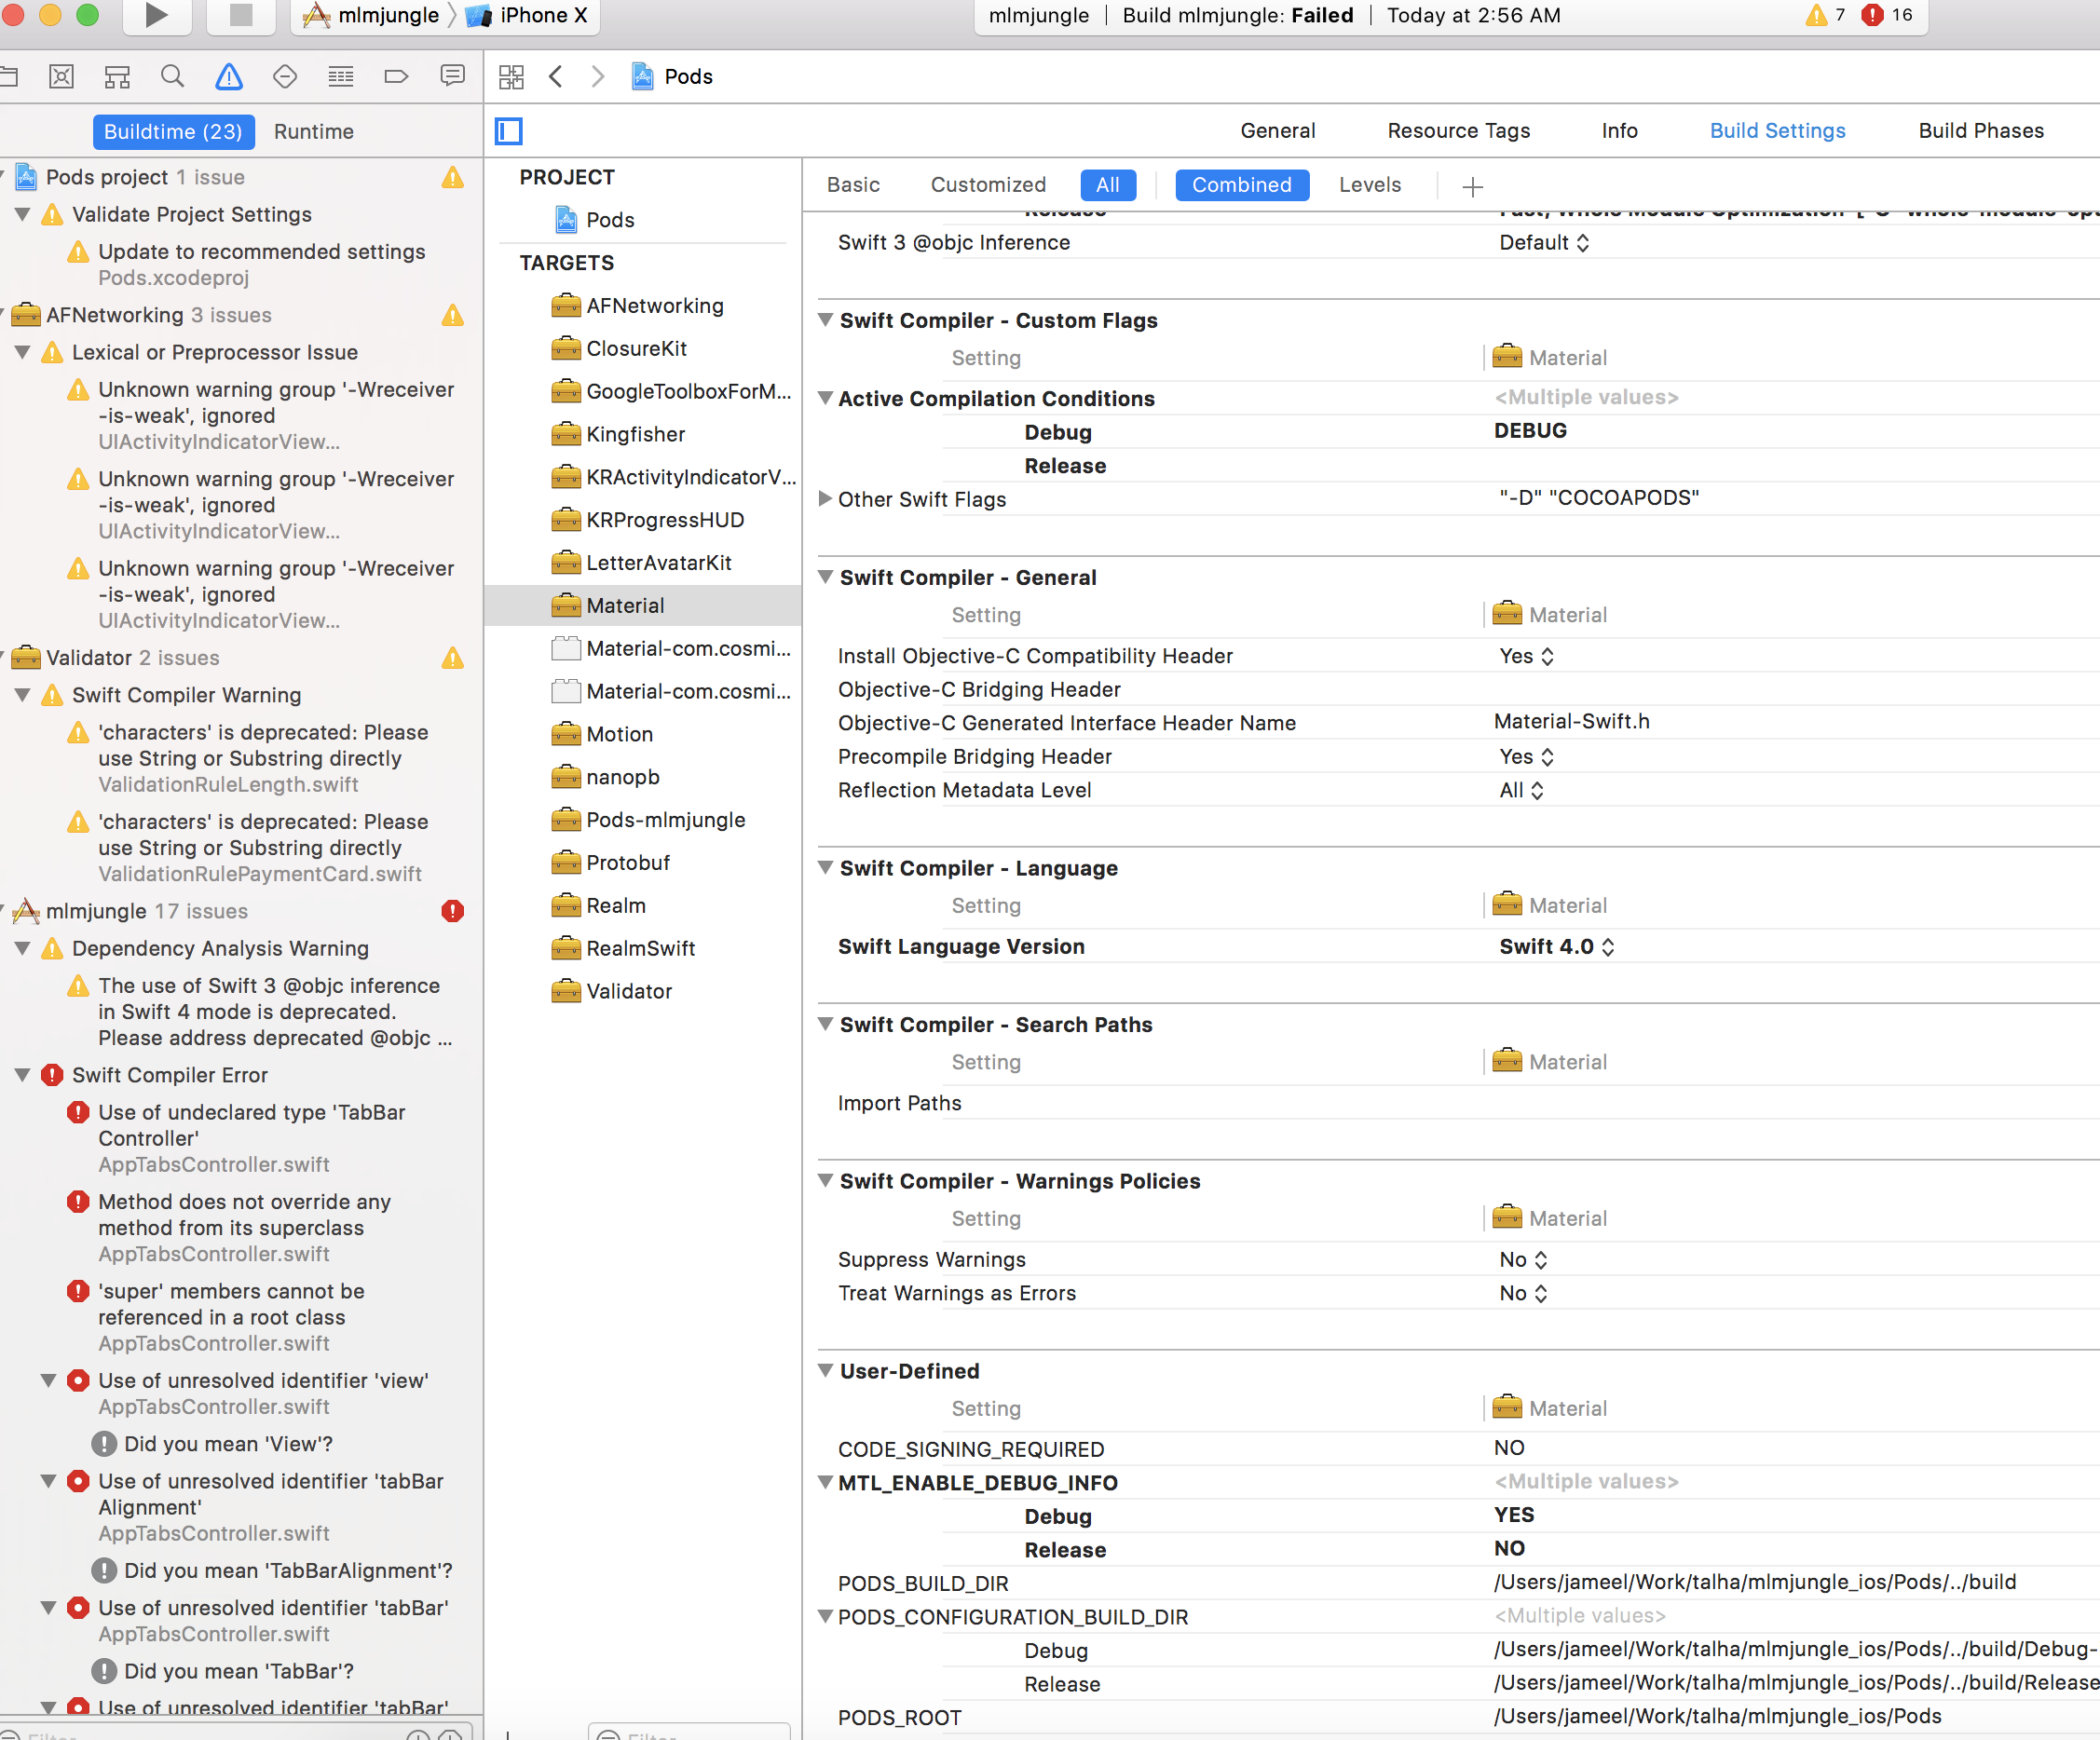
Task: Change Treat Warnings as Errors value
Action: (1523, 1294)
